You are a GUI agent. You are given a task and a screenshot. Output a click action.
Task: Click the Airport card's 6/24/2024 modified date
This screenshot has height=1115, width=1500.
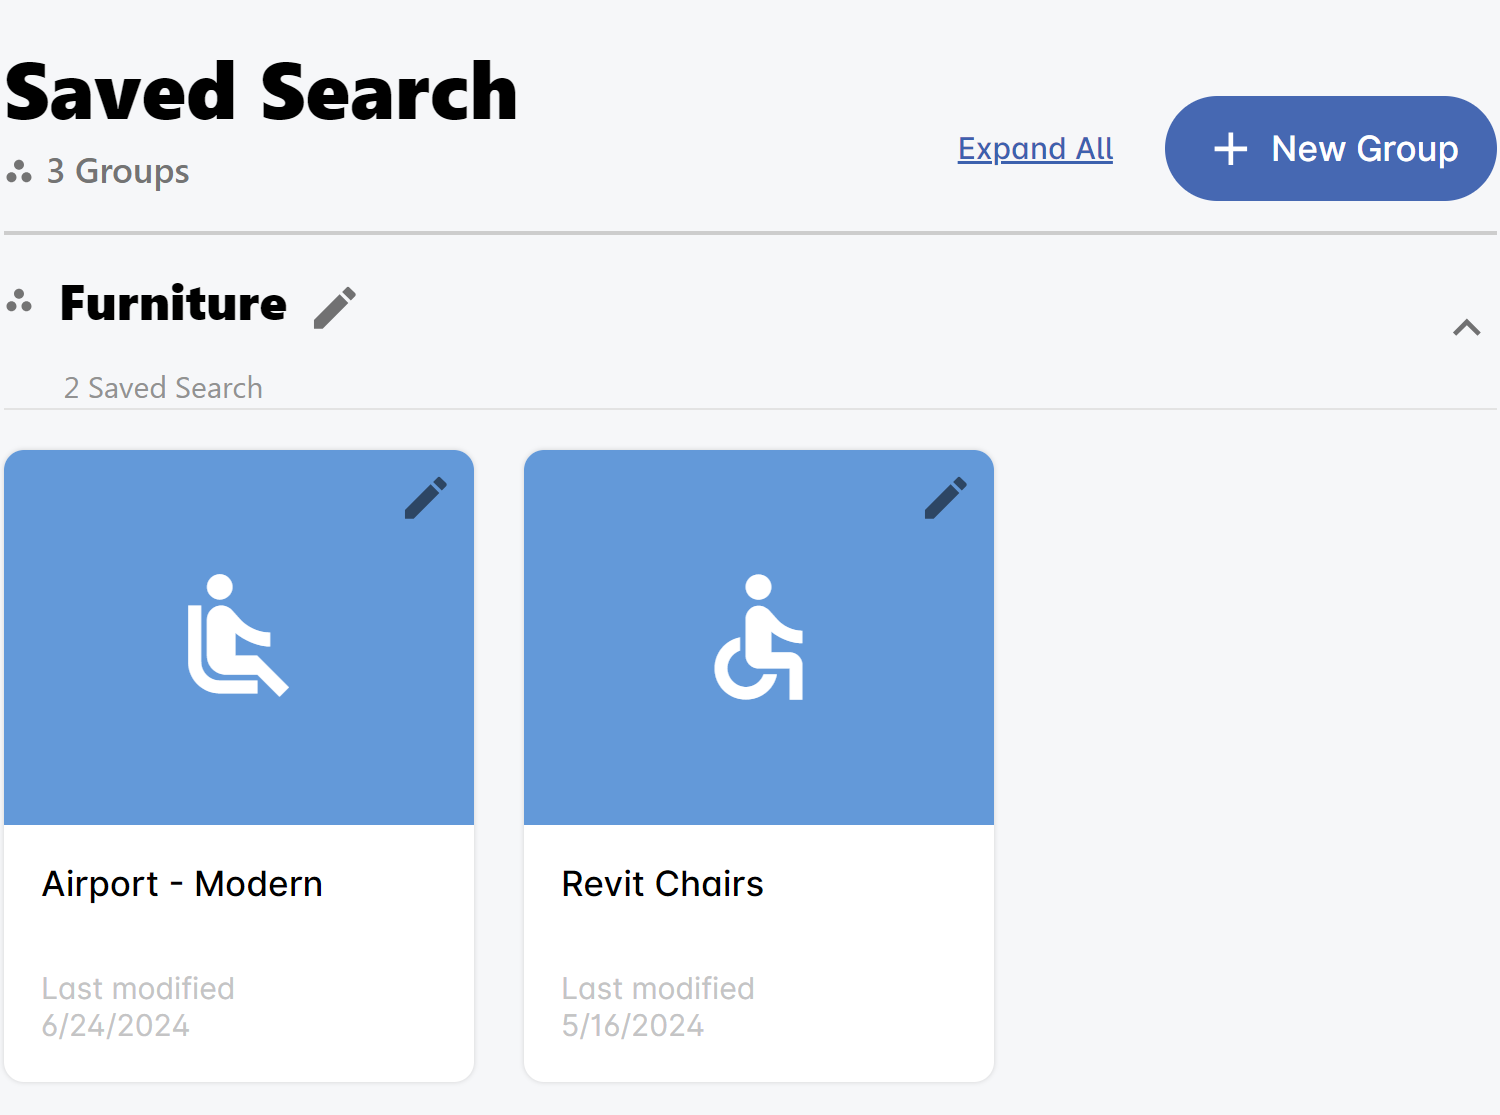115,1026
